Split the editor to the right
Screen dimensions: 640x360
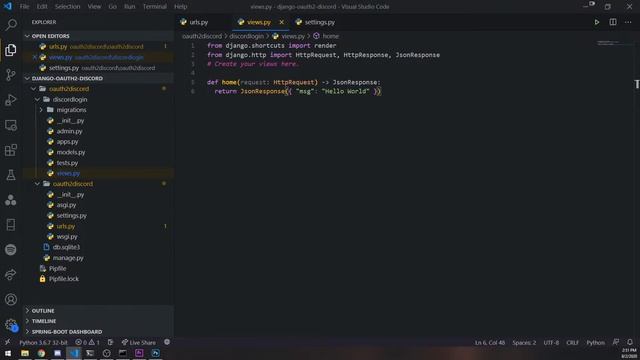[x=613, y=22]
